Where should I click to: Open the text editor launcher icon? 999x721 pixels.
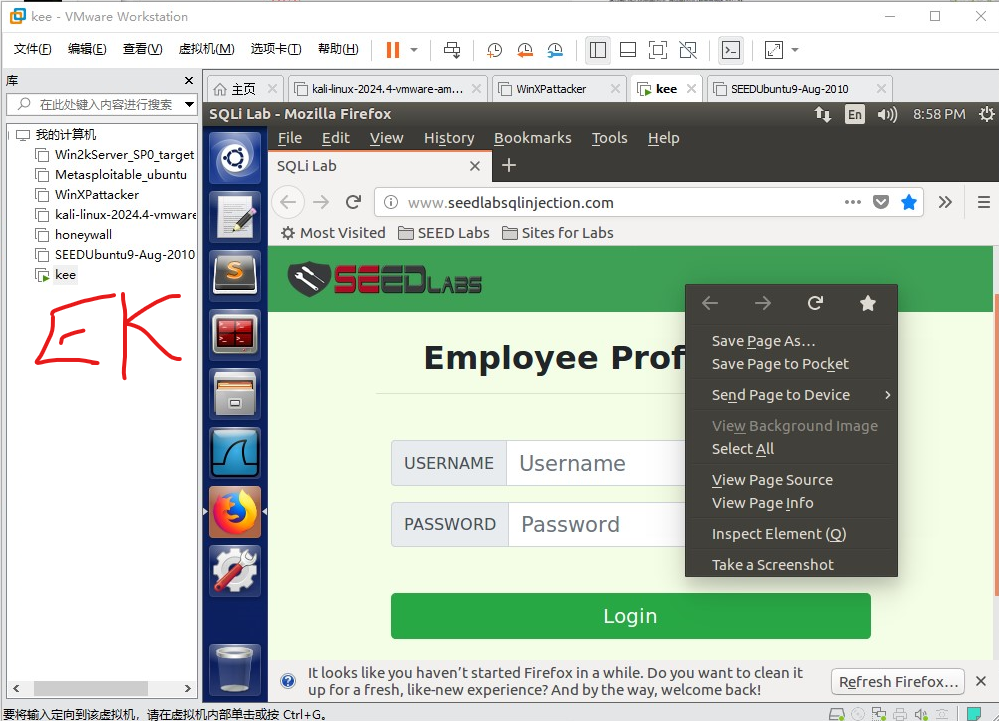[234, 217]
